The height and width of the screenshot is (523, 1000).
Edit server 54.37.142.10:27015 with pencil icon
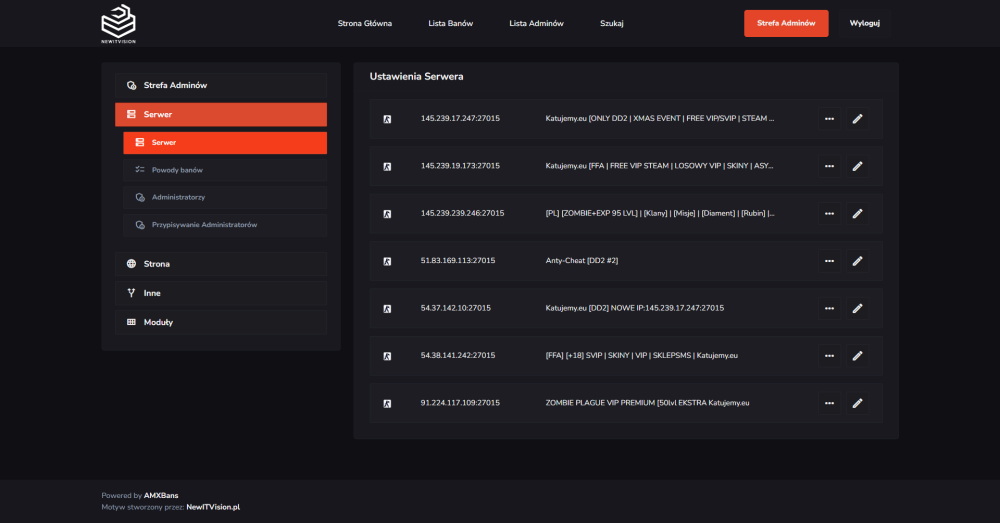point(857,308)
